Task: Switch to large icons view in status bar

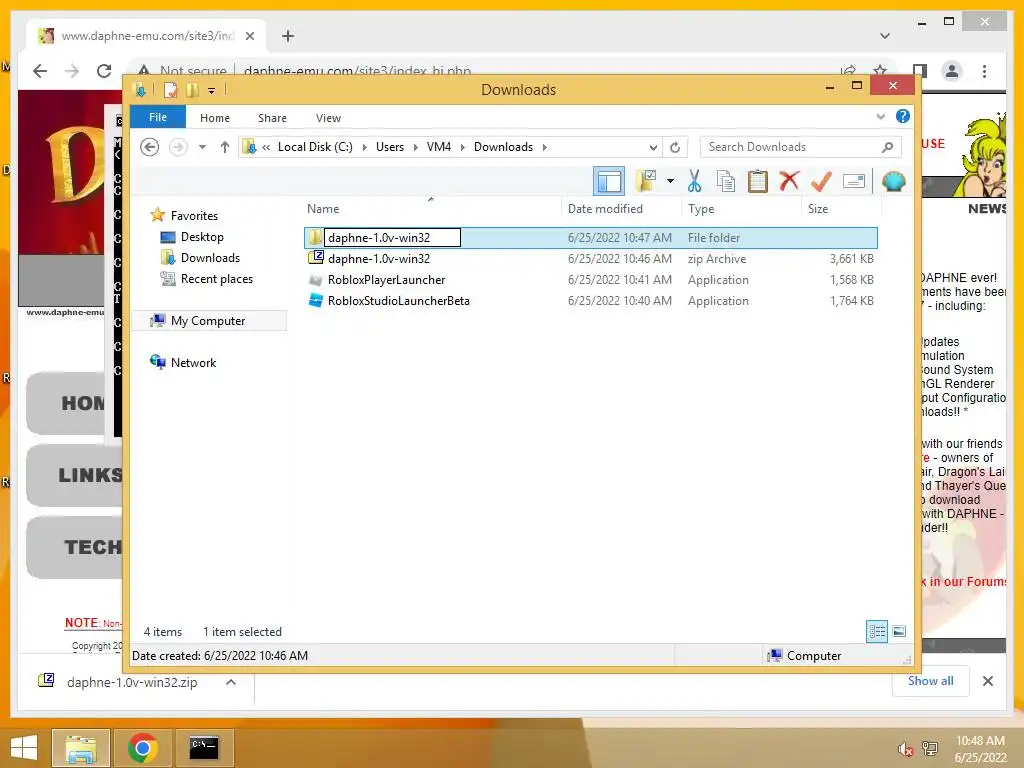Action: pos(899,631)
